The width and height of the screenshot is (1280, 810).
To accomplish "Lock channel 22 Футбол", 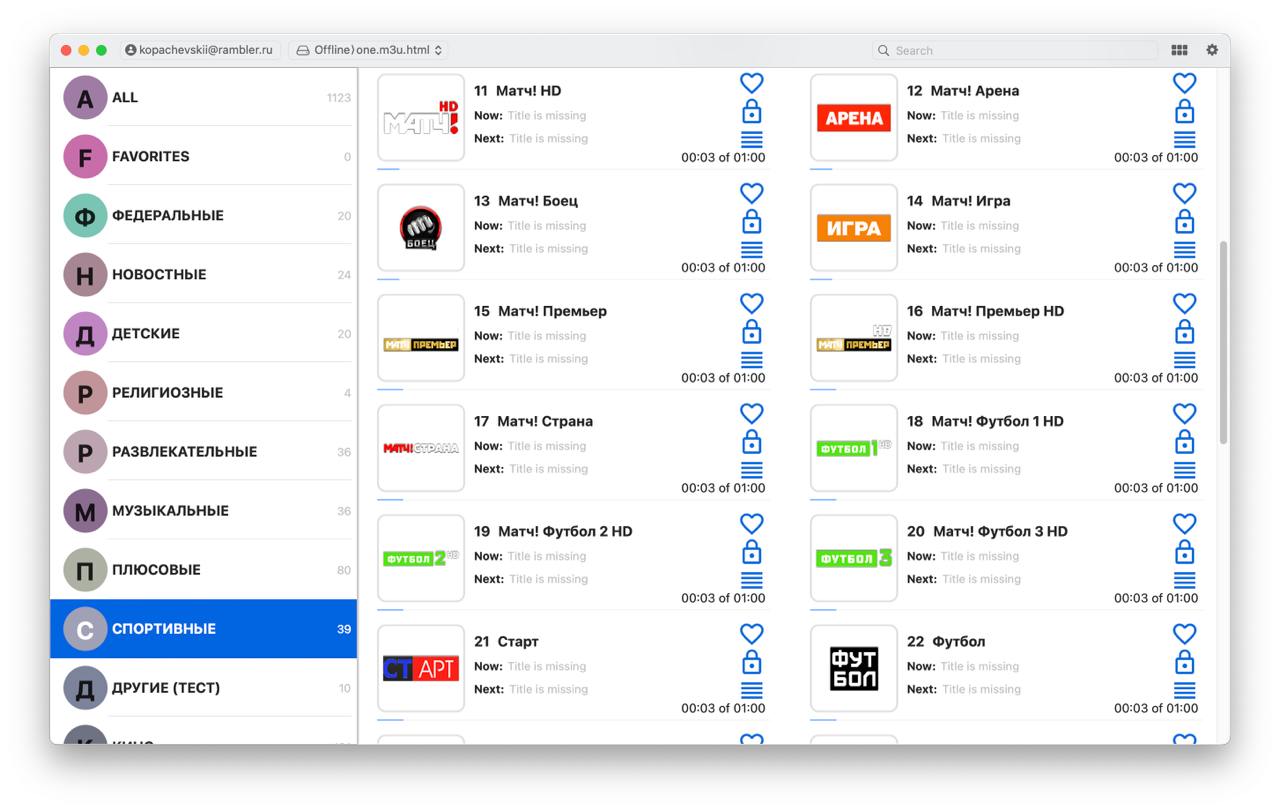I will pos(1185,661).
